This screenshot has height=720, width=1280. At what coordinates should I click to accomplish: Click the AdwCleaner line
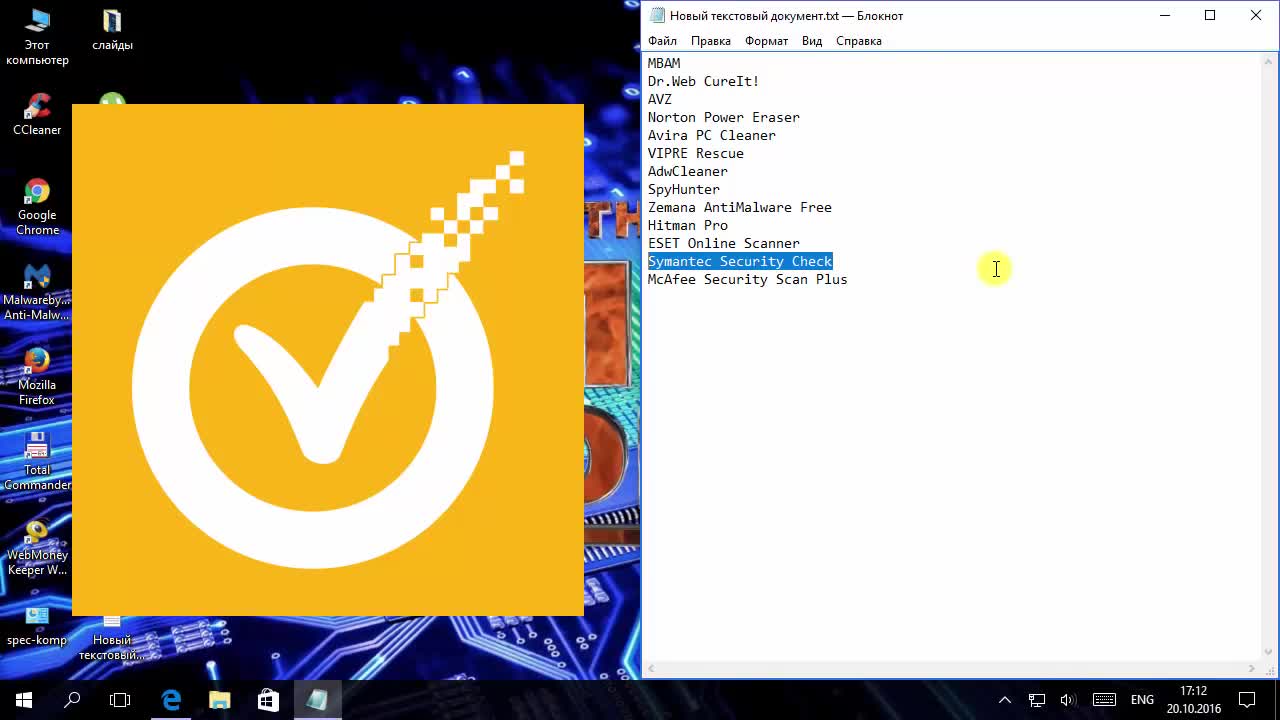pos(688,171)
